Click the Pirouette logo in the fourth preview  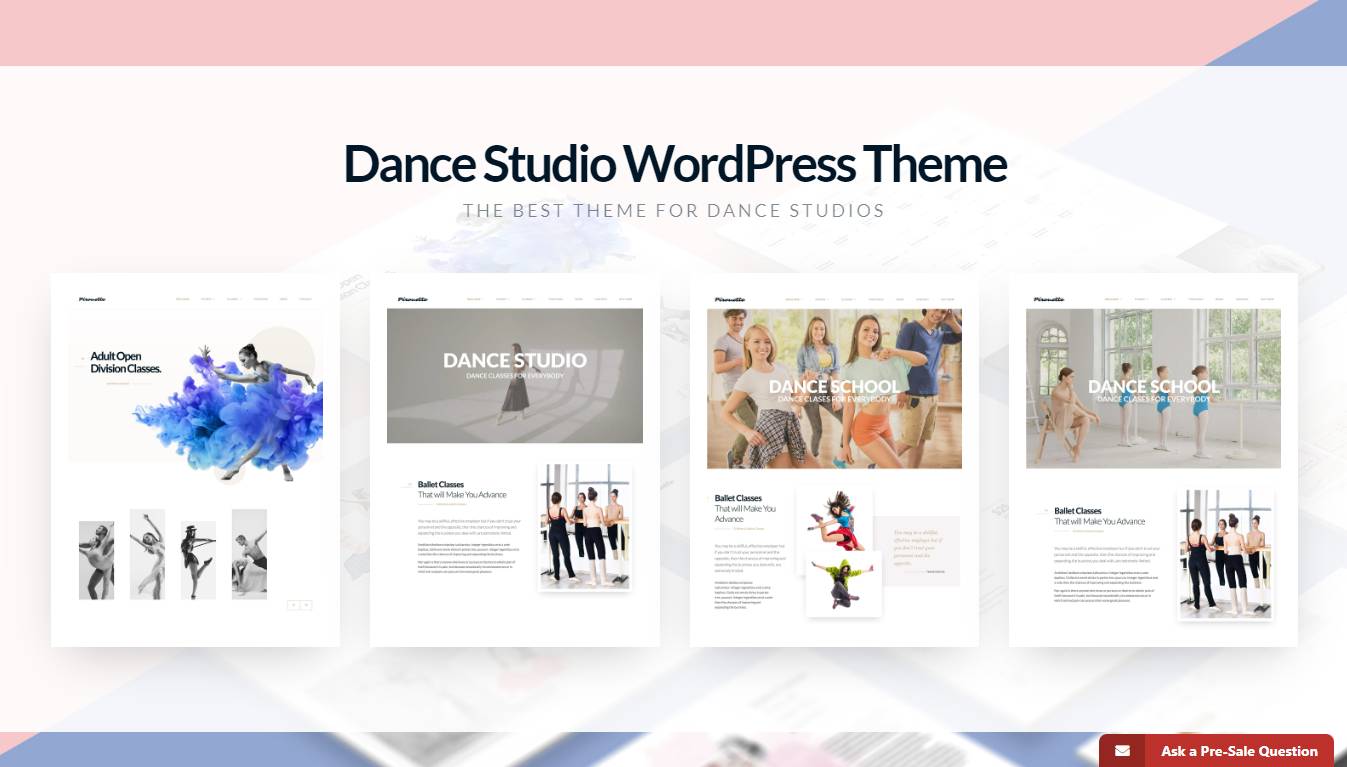point(1049,299)
